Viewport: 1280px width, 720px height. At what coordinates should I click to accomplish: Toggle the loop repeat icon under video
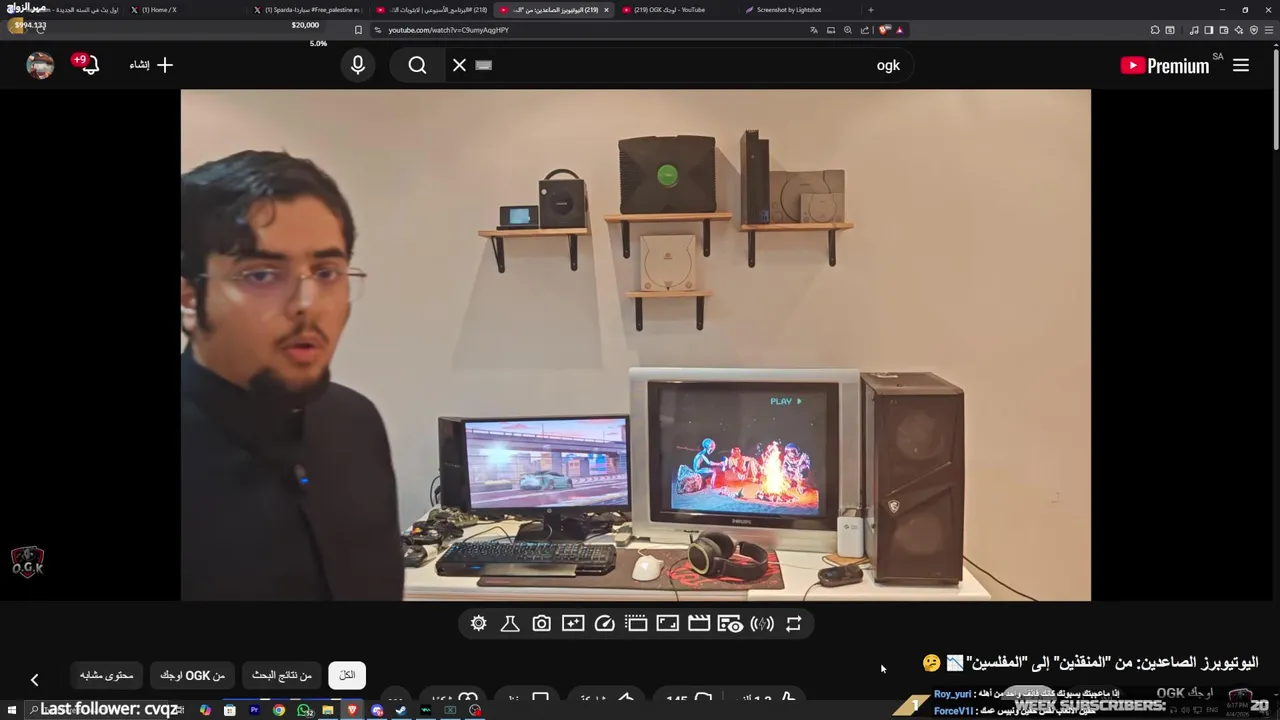point(794,624)
